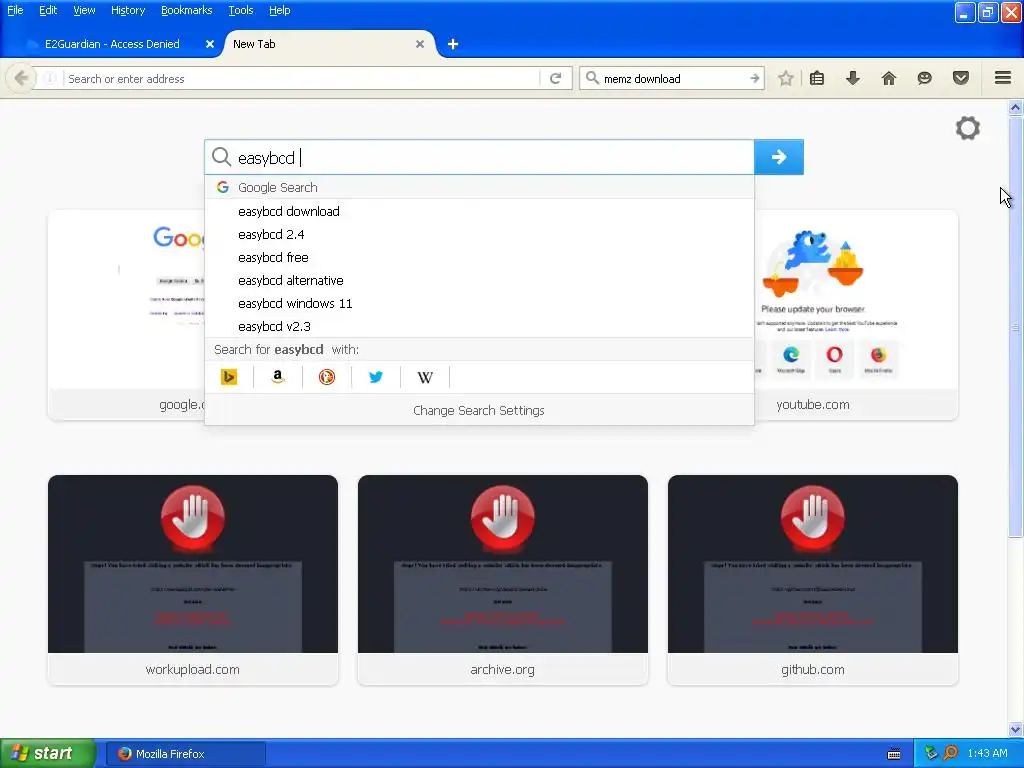Choose suggestion easybcd v2.3
Image resolution: width=1024 pixels, height=768 pixels.
479,326
